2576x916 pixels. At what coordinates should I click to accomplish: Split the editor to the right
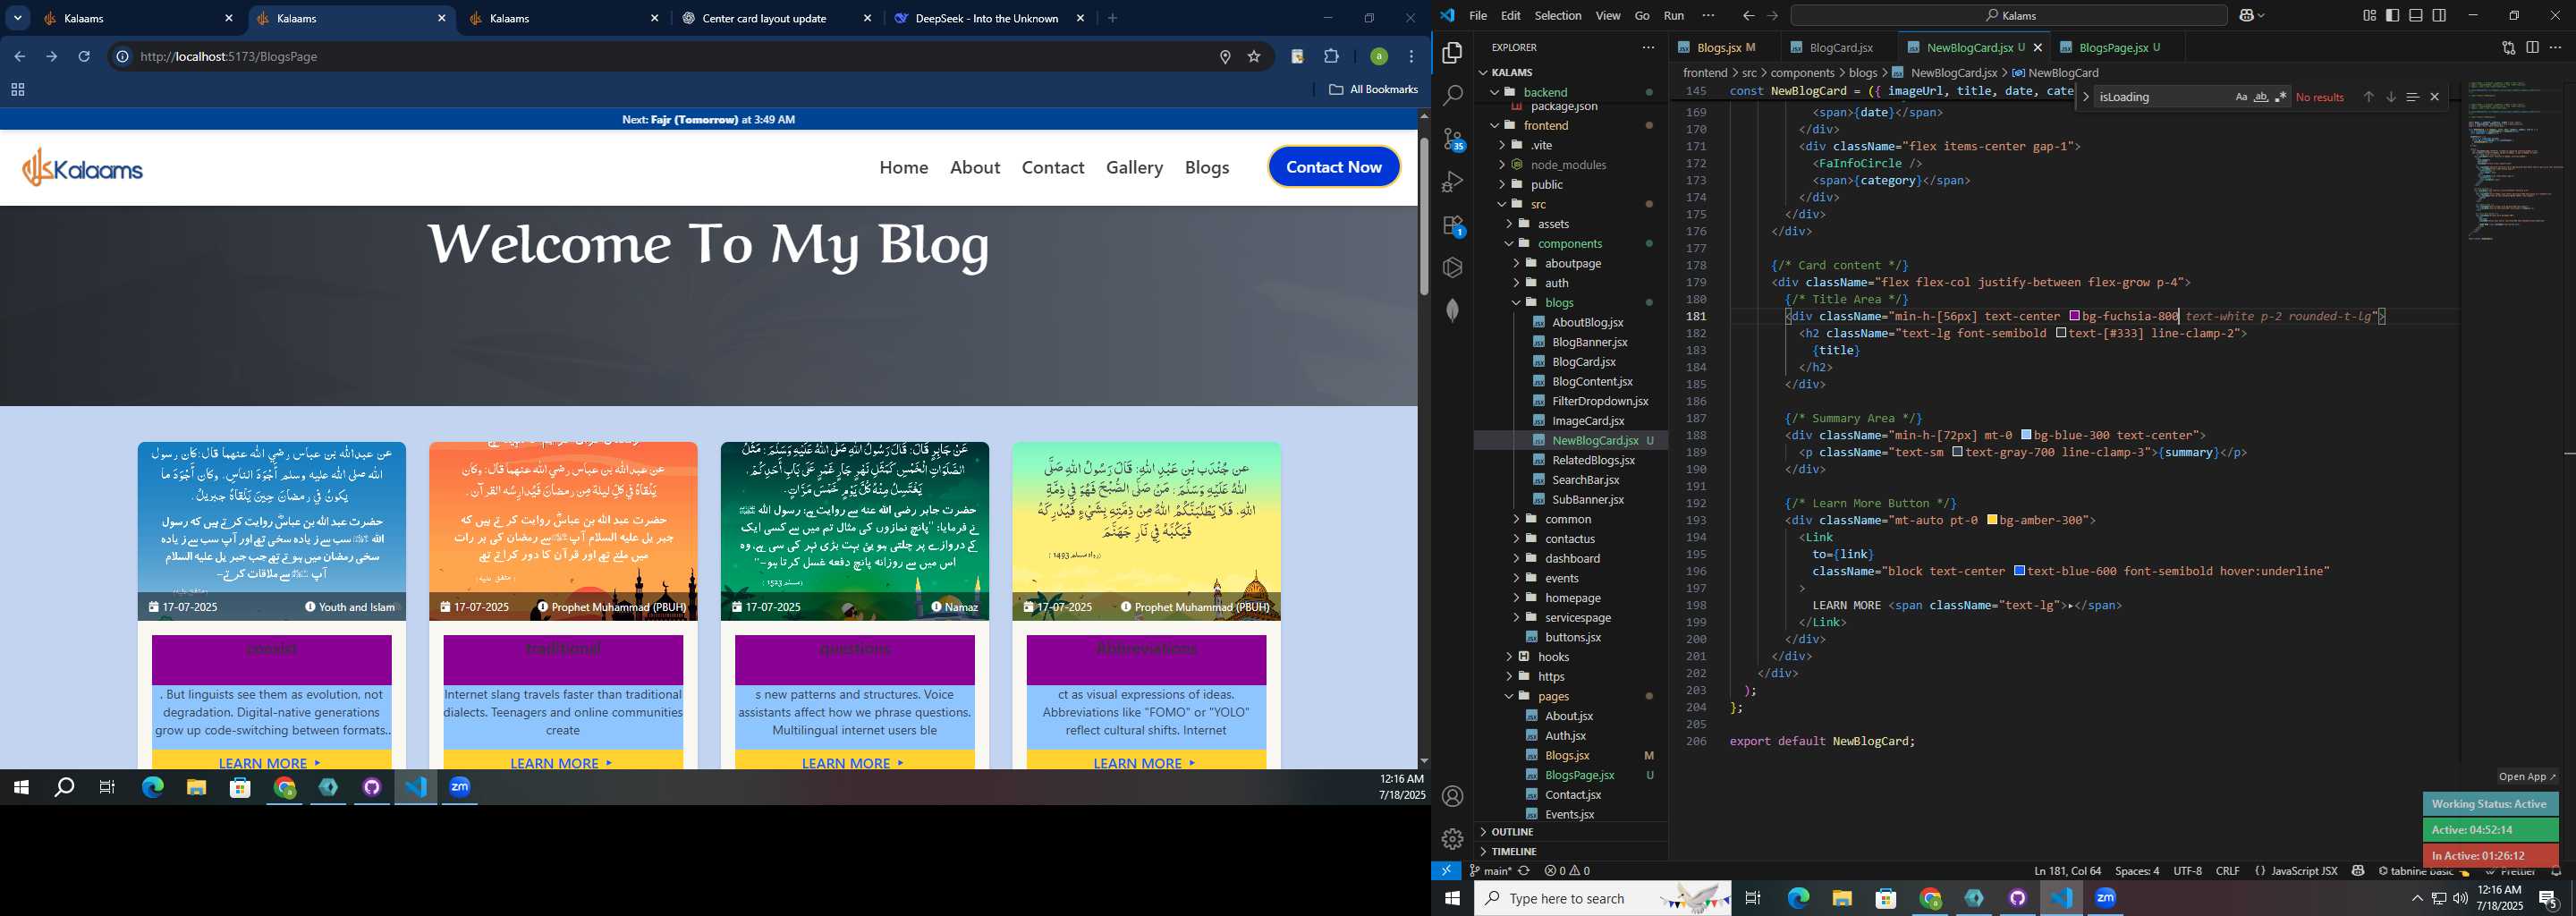tap(2532, 47)
